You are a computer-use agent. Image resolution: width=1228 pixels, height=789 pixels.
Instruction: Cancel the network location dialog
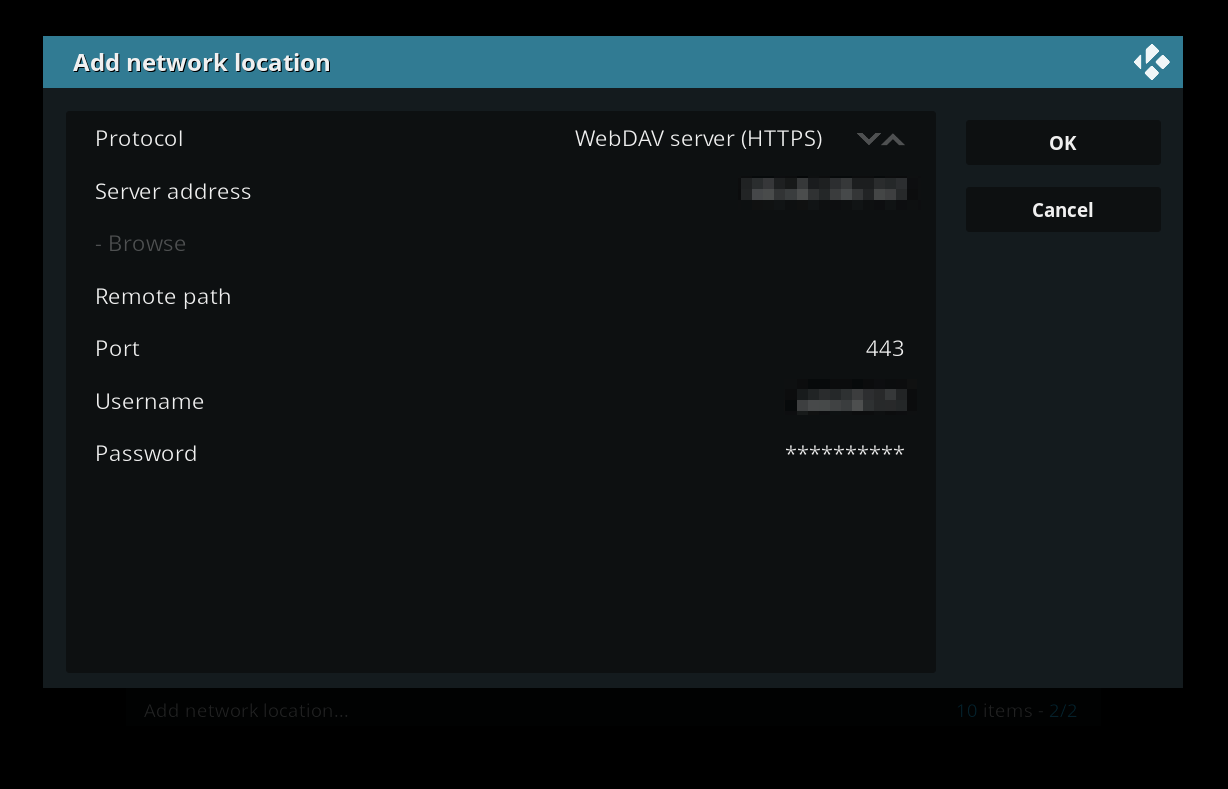coord(1063,210)
